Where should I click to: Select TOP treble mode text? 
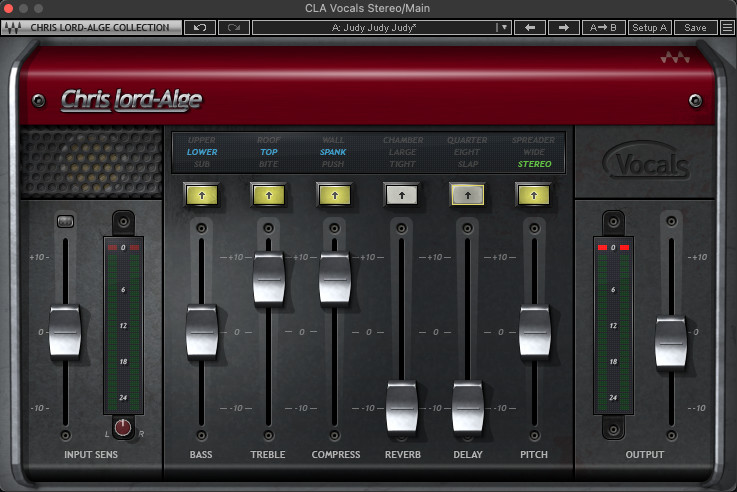[269, 152]
